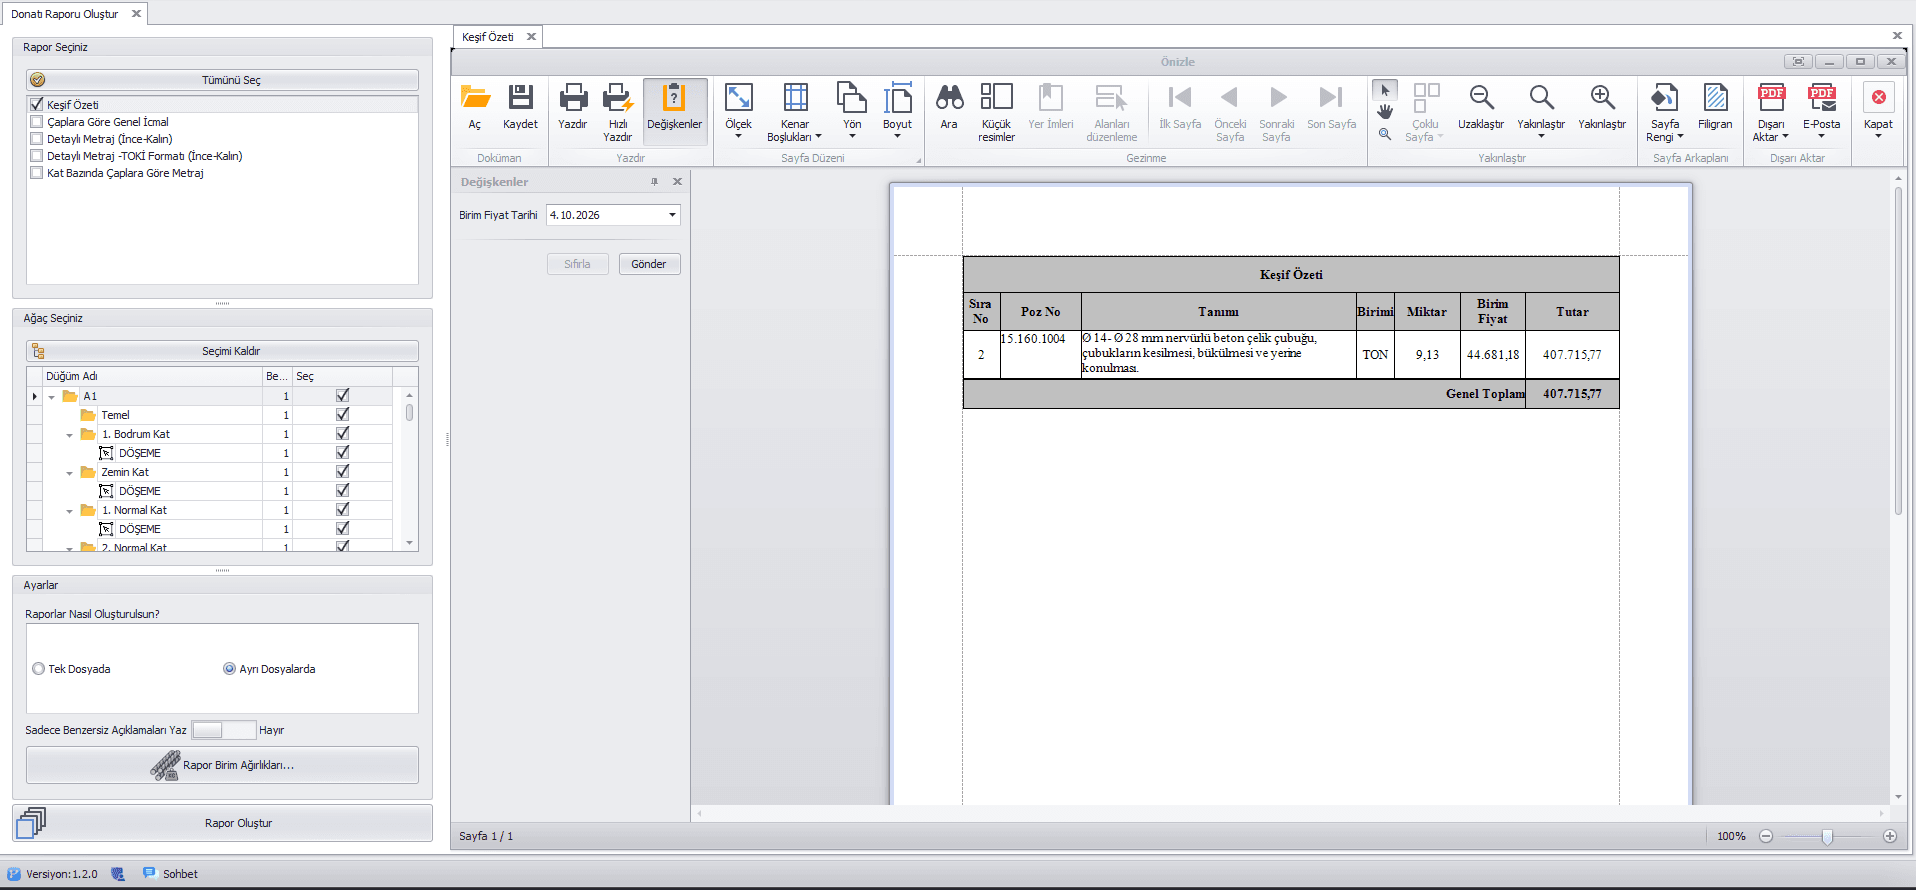Zoom out with Uzaklaştır magnifier
The width and height of the screenshot is (1916, 890).
point(1481,107)
